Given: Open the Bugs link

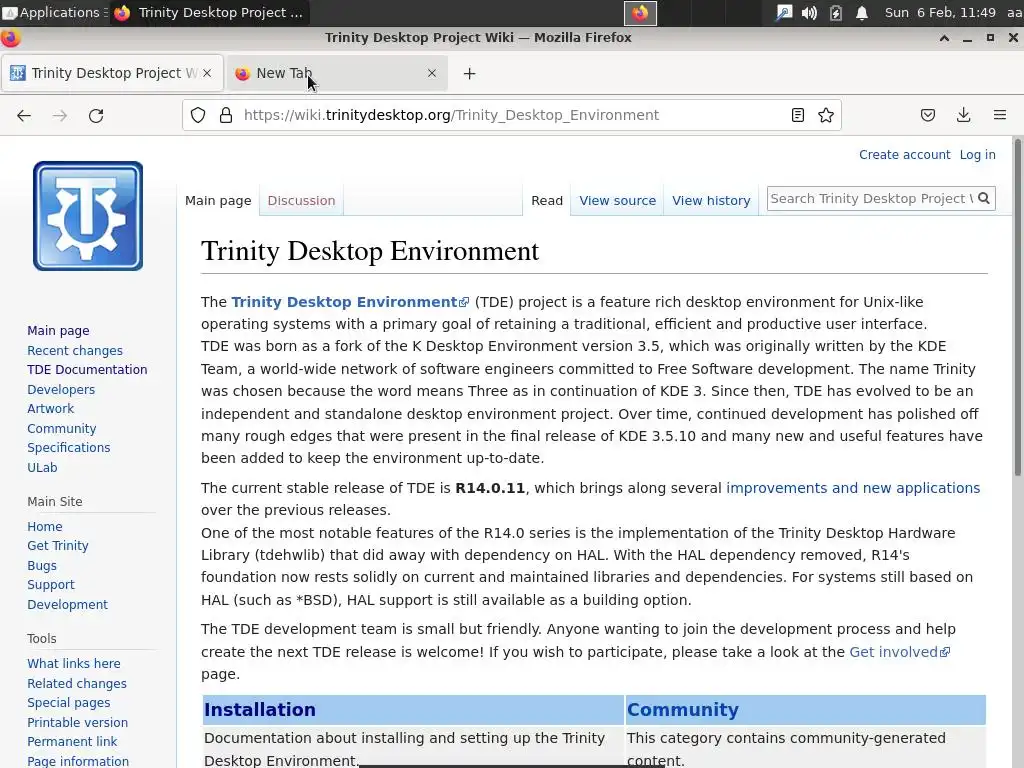Looking at the screenshot, I should (42, 566).
